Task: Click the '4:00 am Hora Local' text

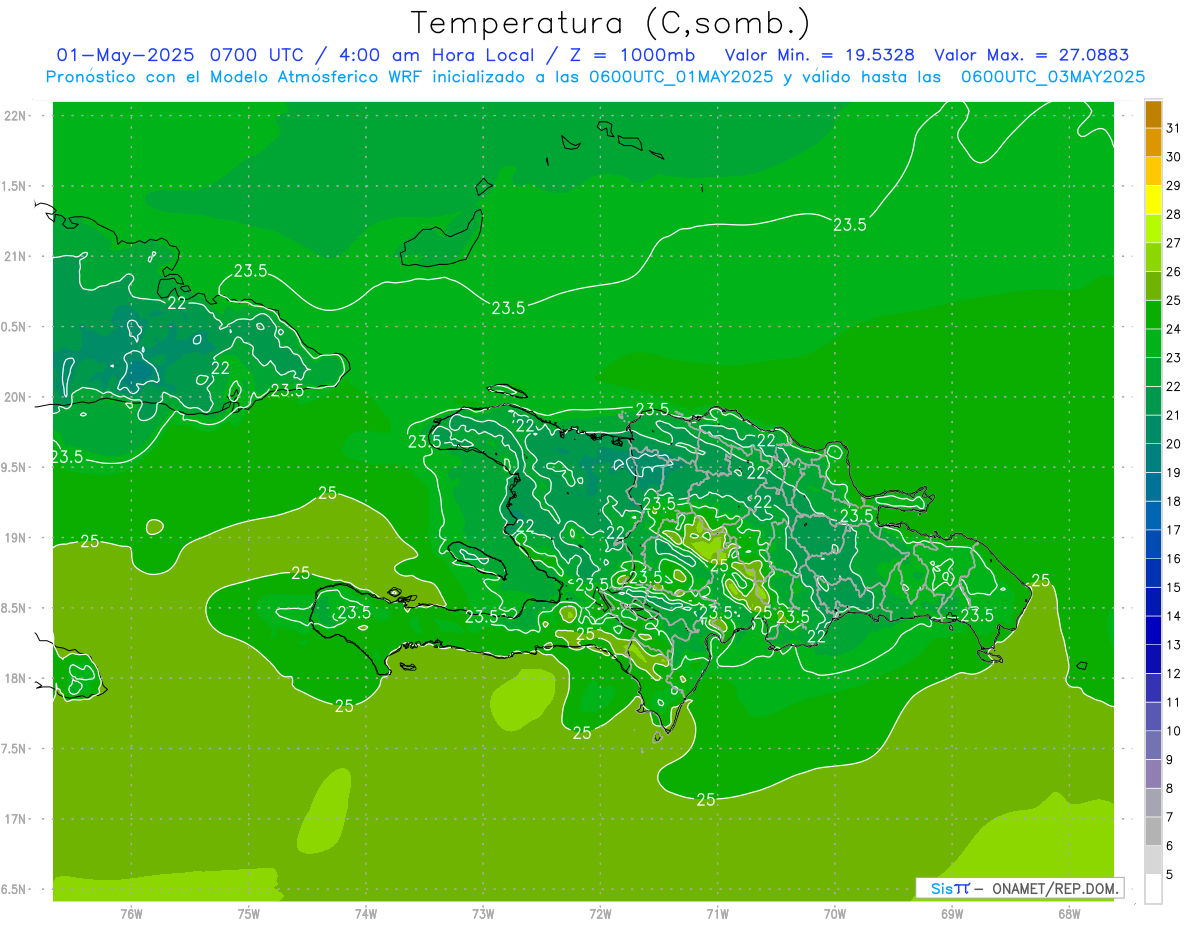Action: pos(431,55)
